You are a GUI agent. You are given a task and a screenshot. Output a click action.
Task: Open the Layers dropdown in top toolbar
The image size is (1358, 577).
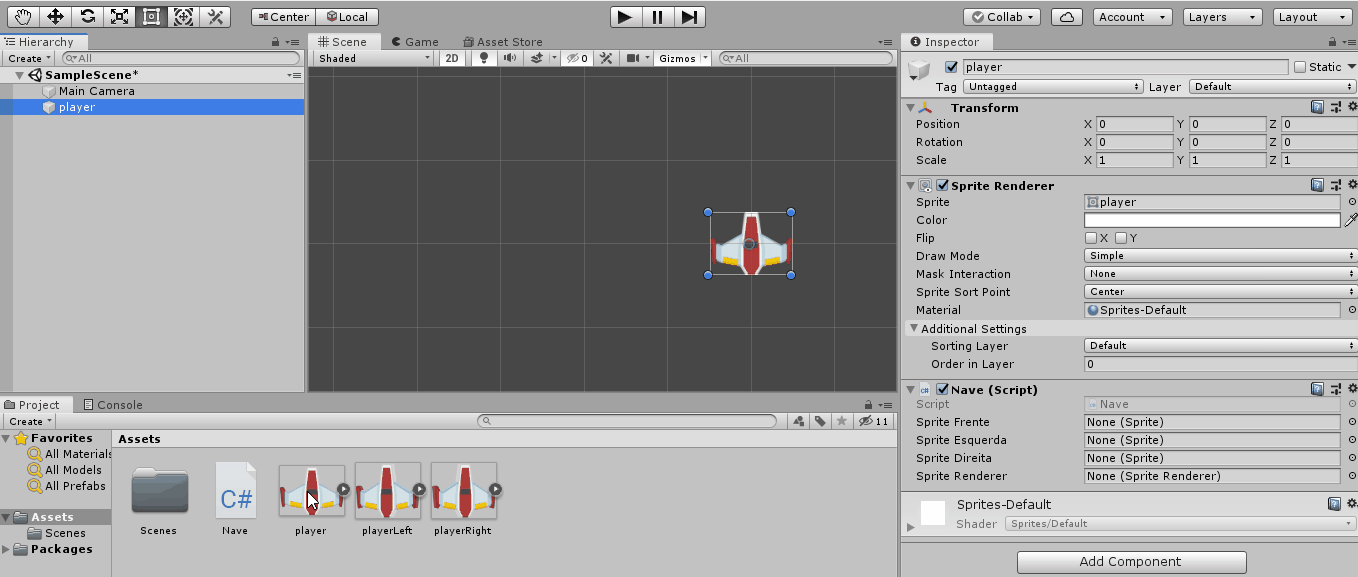point(1223,17)
